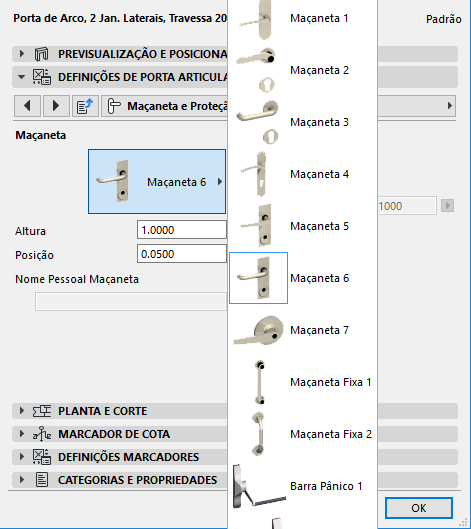Open Maçaneta e Proteção page dropdown
The width and height of the screenshot is (471, 529).
165,106
